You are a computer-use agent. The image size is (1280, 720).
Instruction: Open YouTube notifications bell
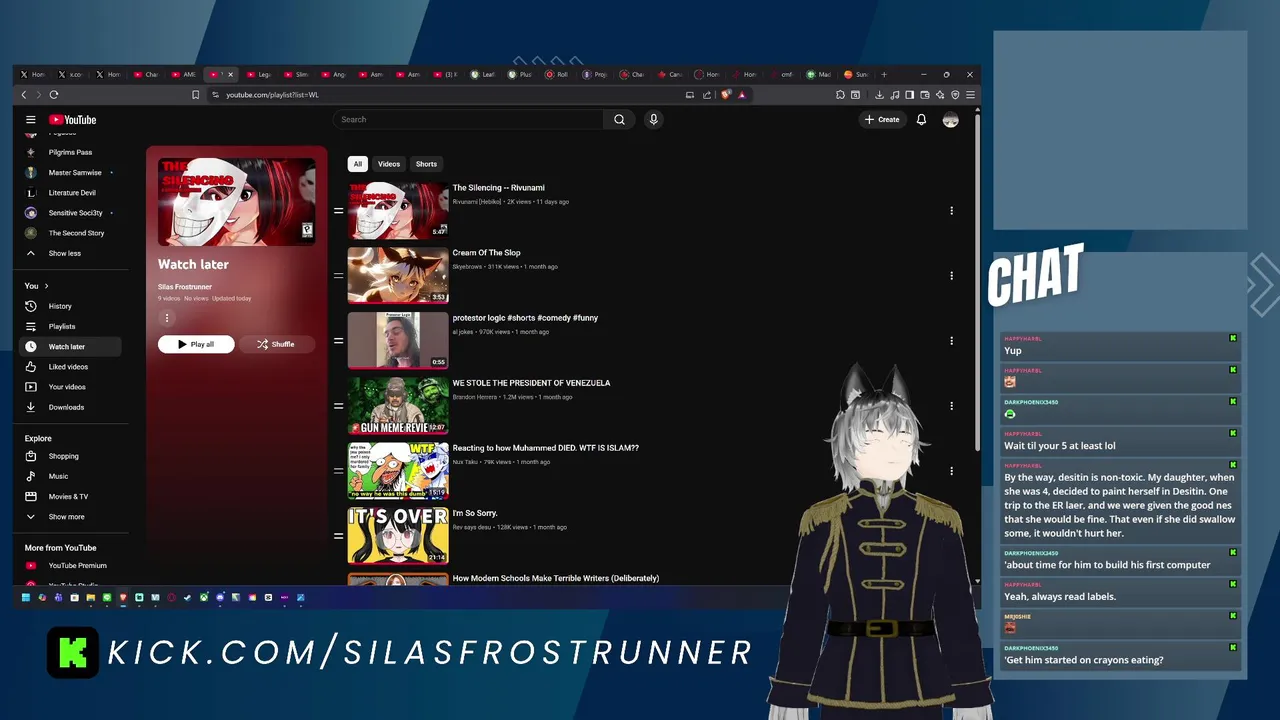[921, 119]
